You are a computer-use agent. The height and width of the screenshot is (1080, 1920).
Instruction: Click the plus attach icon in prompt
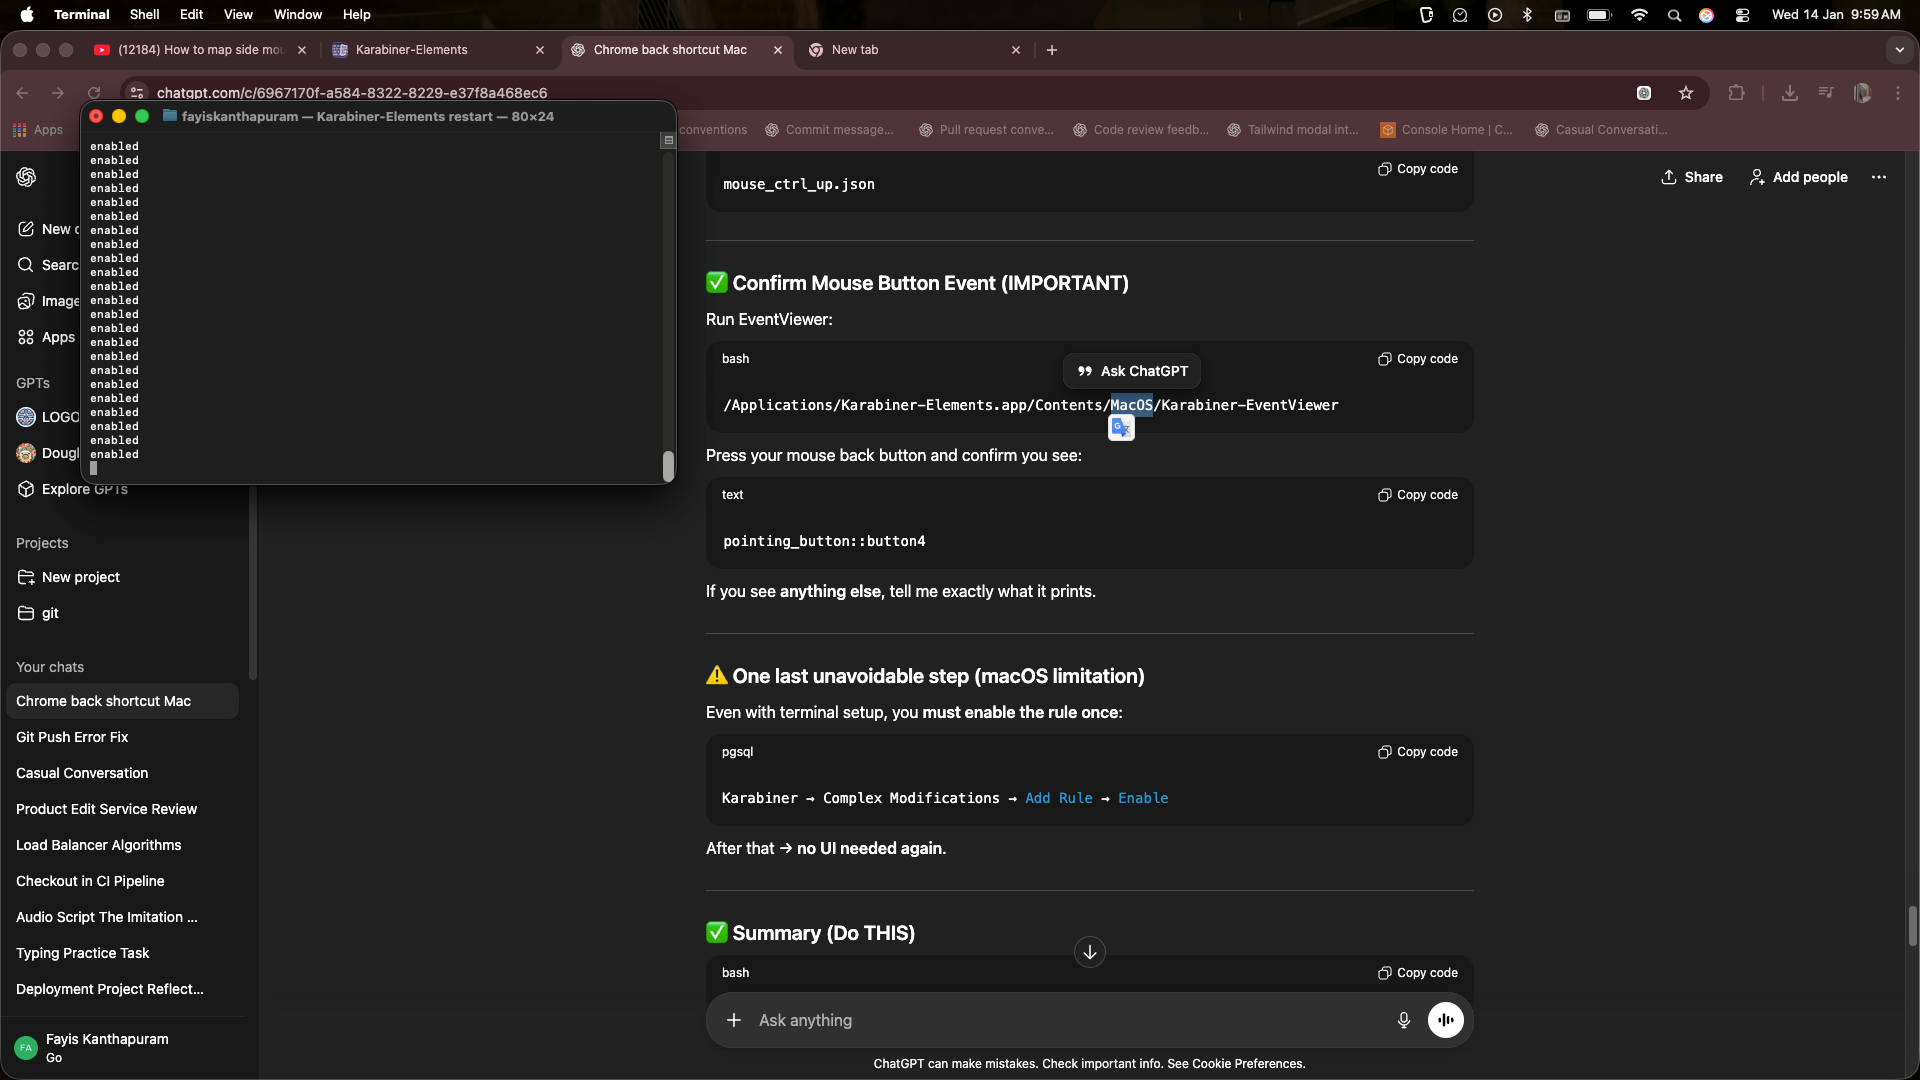pyautogui.click(x=734, y=1020)
